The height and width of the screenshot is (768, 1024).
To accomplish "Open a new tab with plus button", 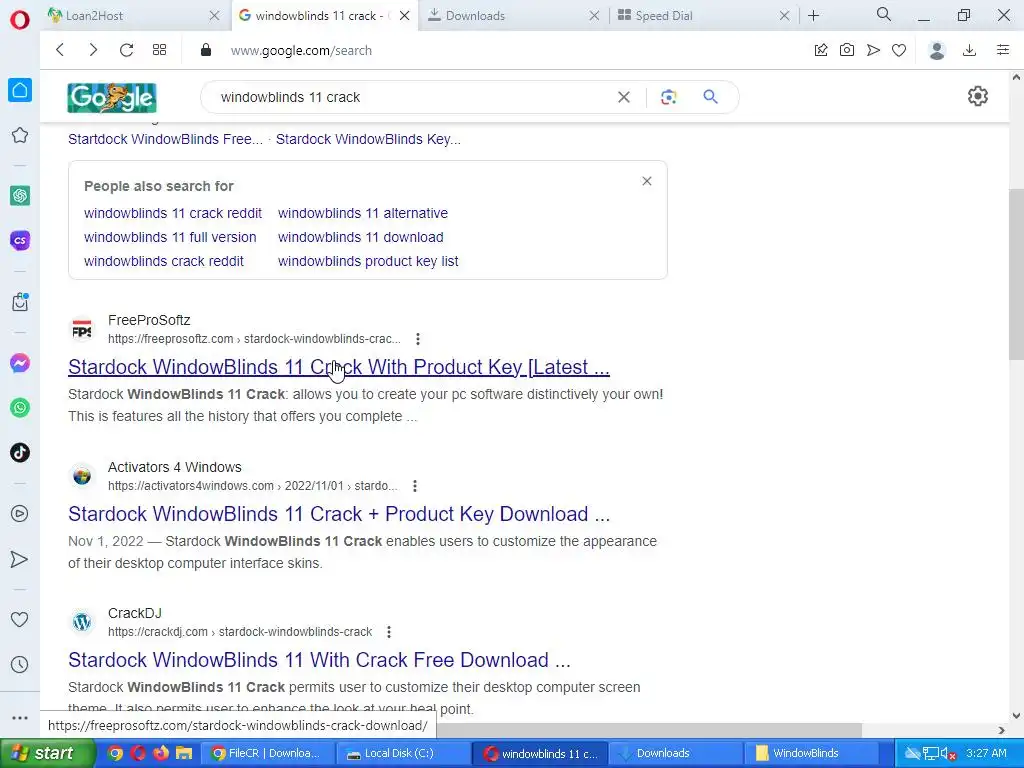I will click(x=813, y=16).
